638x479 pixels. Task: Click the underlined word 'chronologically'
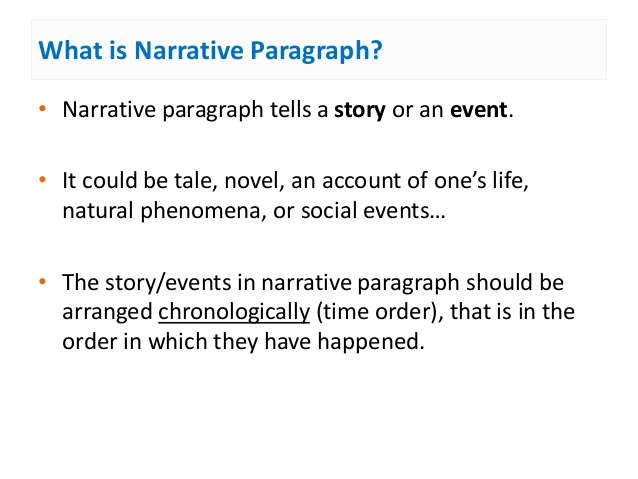click(233, 311)
